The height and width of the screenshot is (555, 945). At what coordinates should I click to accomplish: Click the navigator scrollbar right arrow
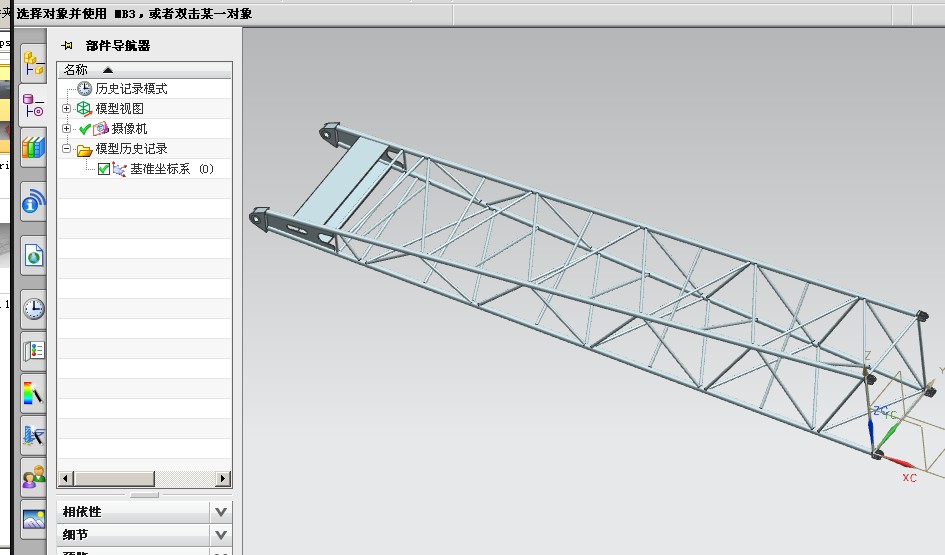(x=223, y=479)
